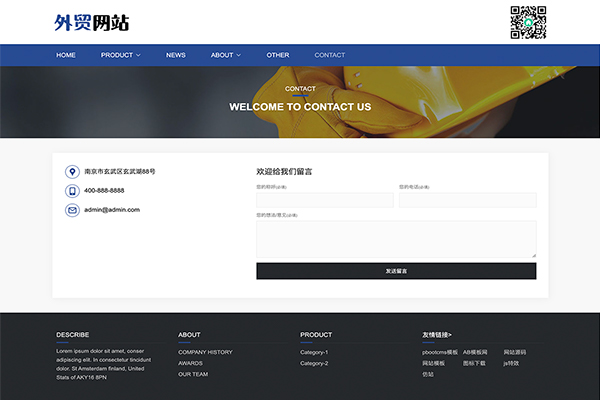Click the phone icon beside 400-888-8888
The height and width of the screenshot is (400, 600).
(72, 191)
